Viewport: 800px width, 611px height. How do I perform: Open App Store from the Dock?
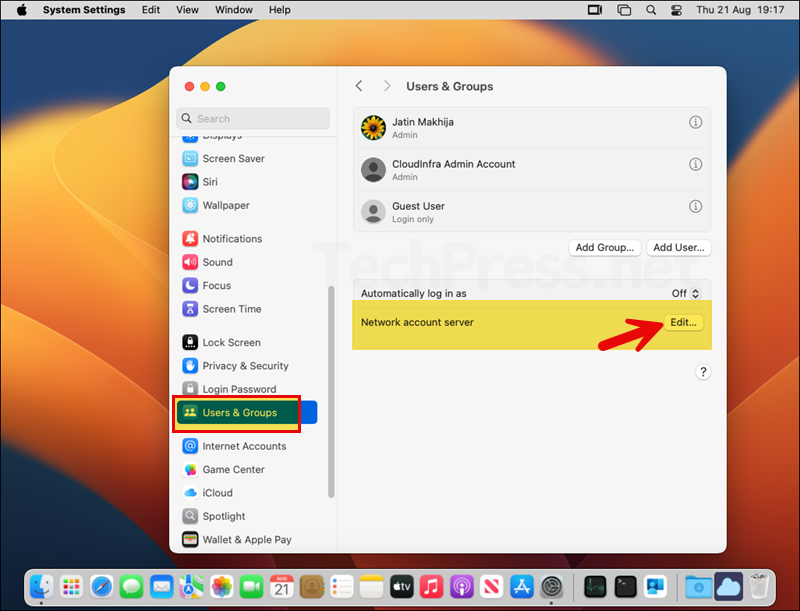[521, 587]
